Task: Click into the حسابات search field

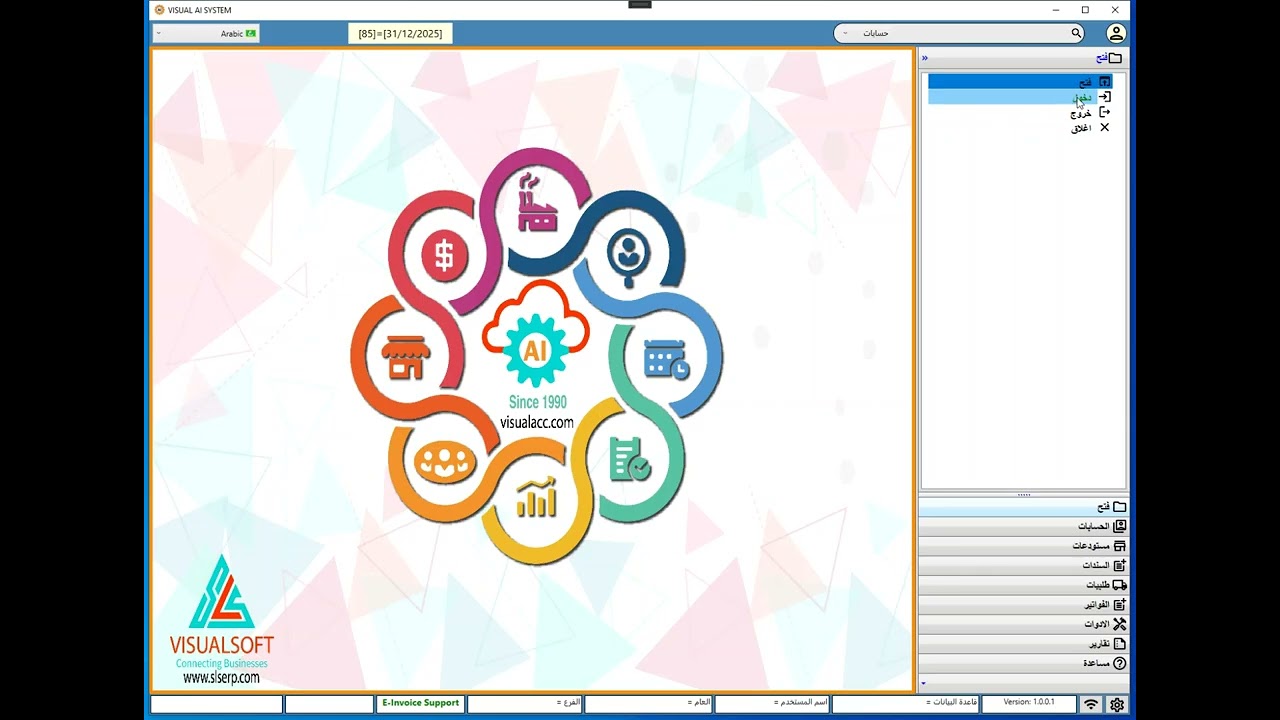Action: point(958,33)
